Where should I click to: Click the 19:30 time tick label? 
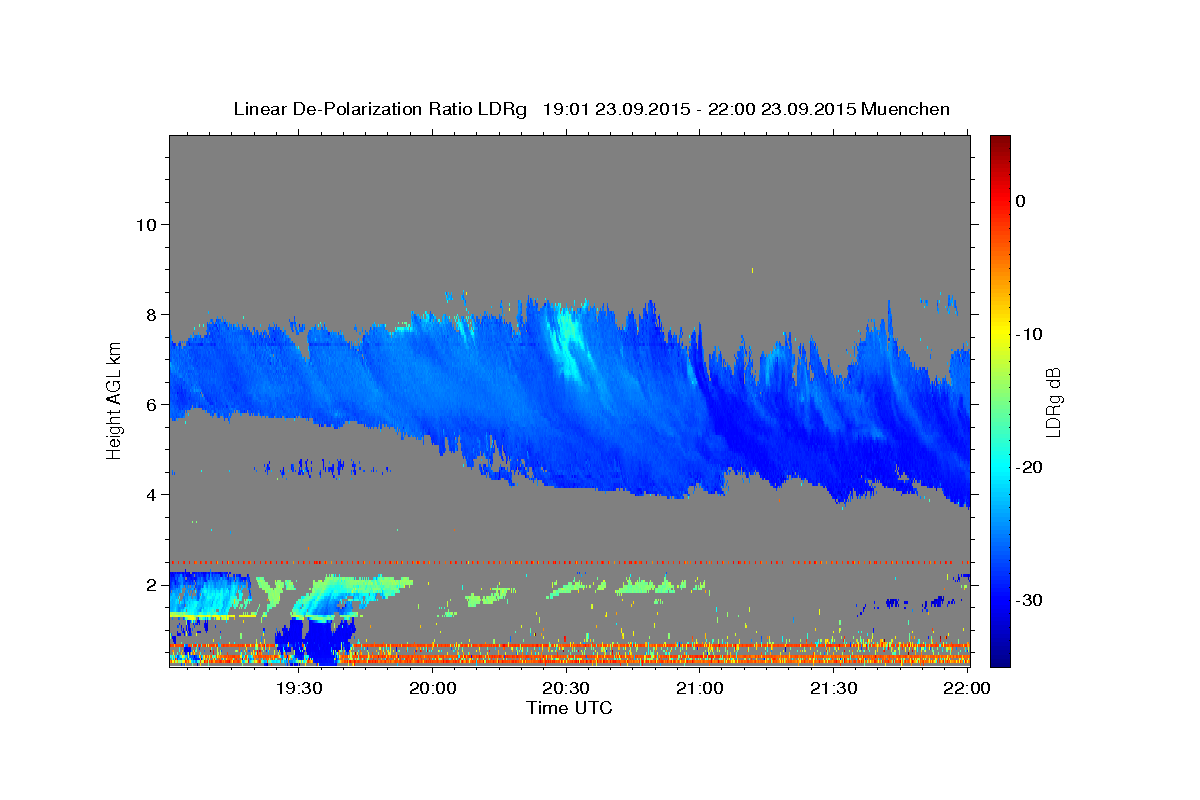299,688
